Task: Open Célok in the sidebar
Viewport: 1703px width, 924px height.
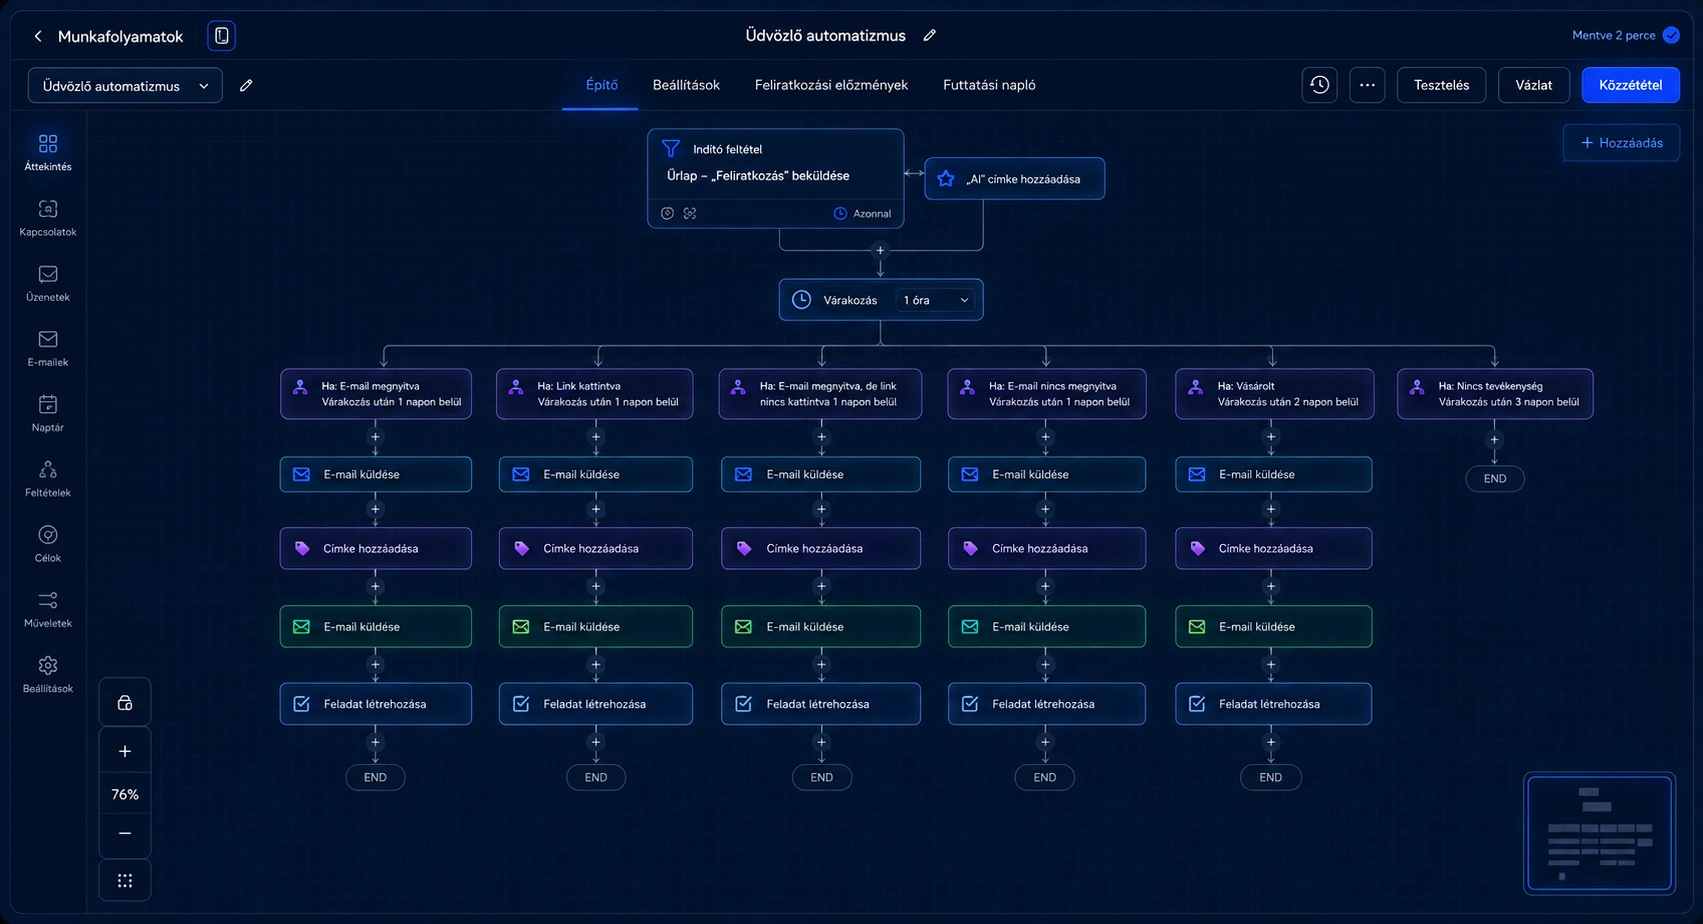Action: tap(48, 544)
